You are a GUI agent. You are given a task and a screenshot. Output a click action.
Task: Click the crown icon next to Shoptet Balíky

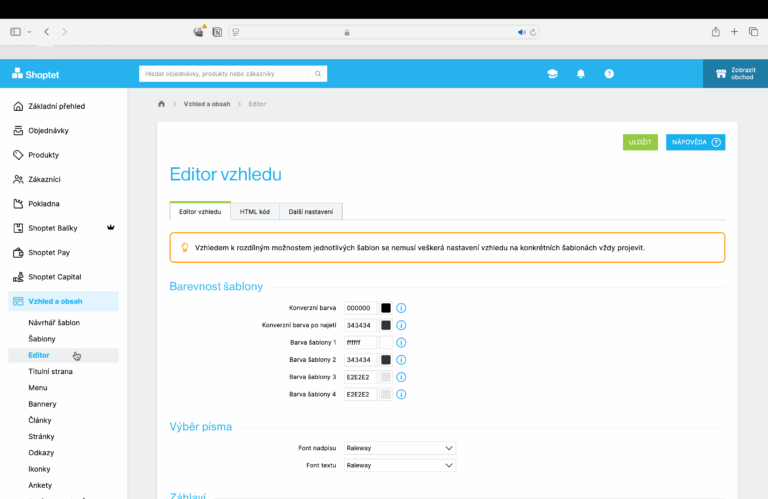111,227
